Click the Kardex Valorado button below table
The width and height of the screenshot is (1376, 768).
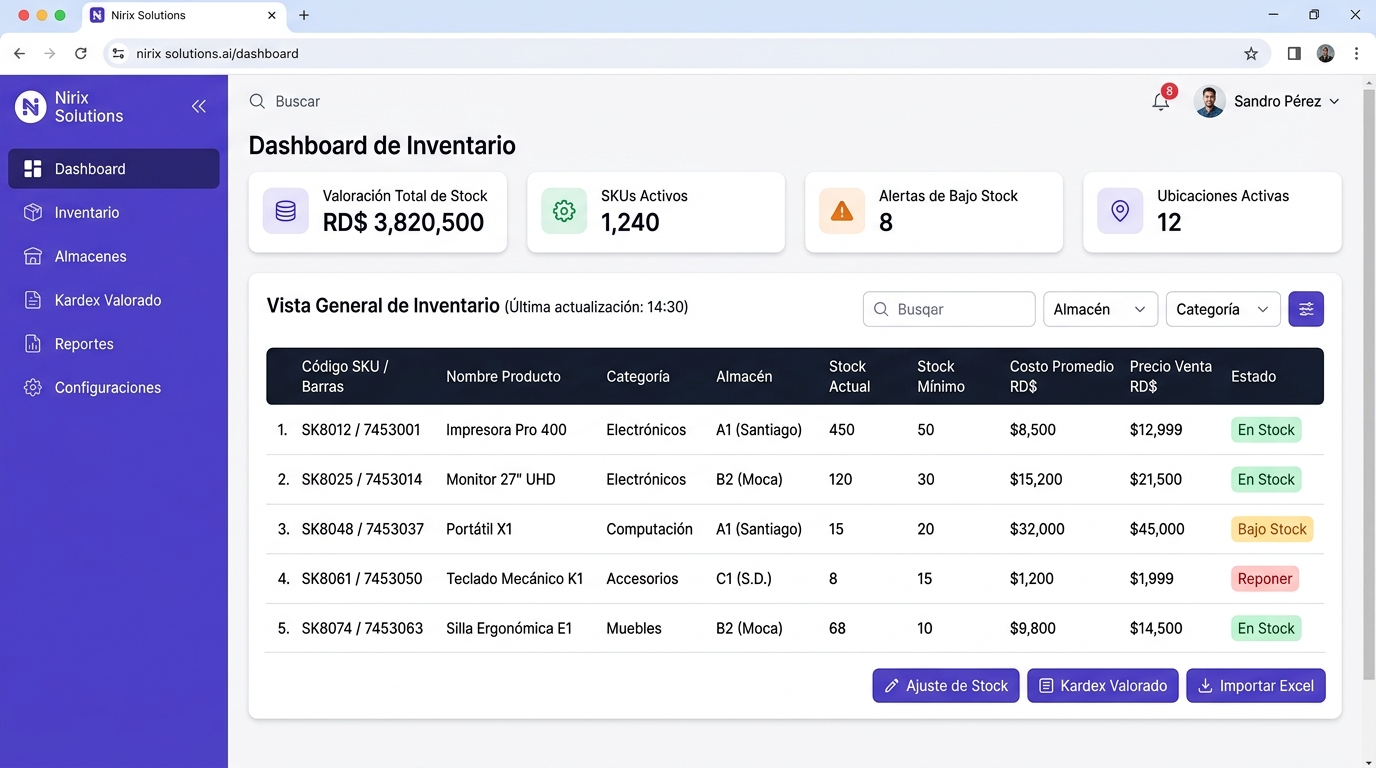[x=1103, y=686]
